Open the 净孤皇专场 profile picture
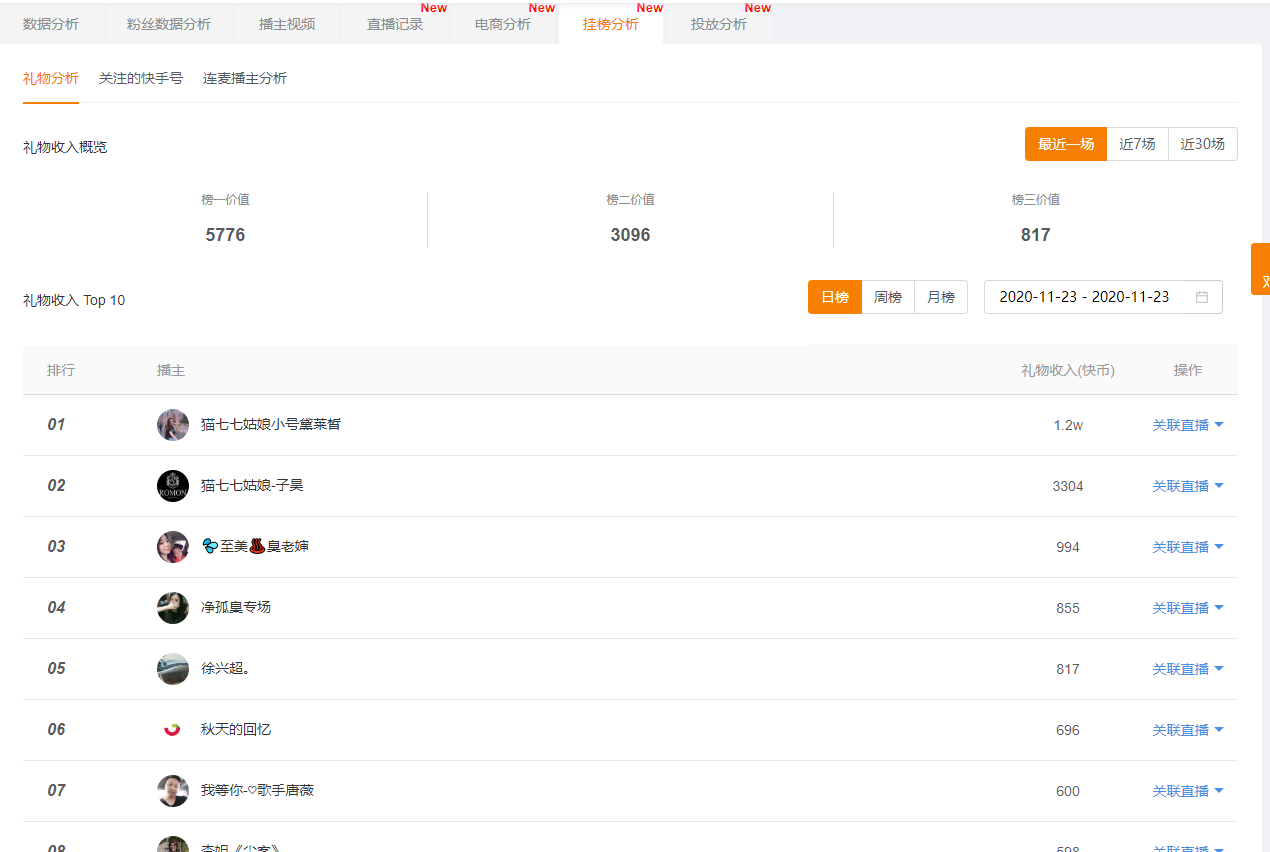1270x852 pixels. pyautogui.click(x=172, y=607)
